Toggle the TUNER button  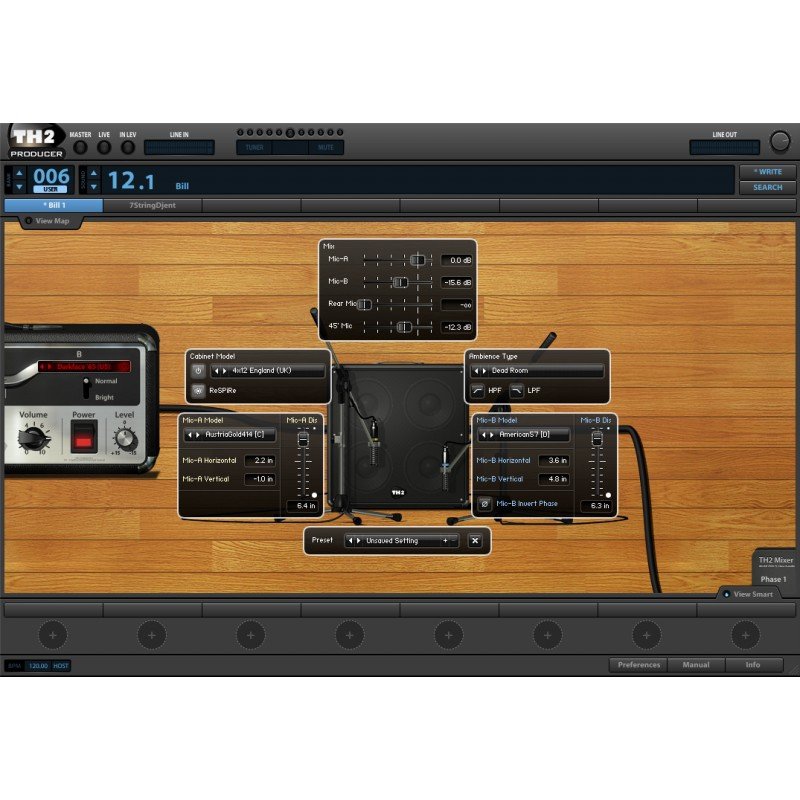254,148
